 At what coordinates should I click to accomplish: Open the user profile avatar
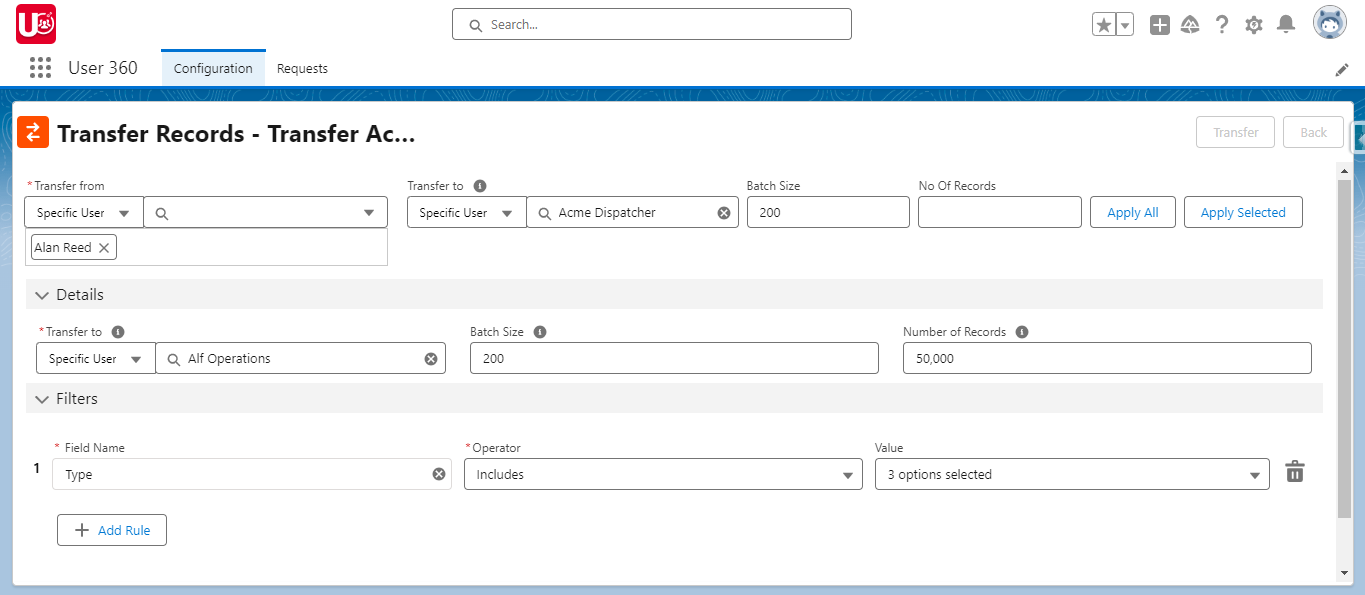click(x=1330, y=23)
